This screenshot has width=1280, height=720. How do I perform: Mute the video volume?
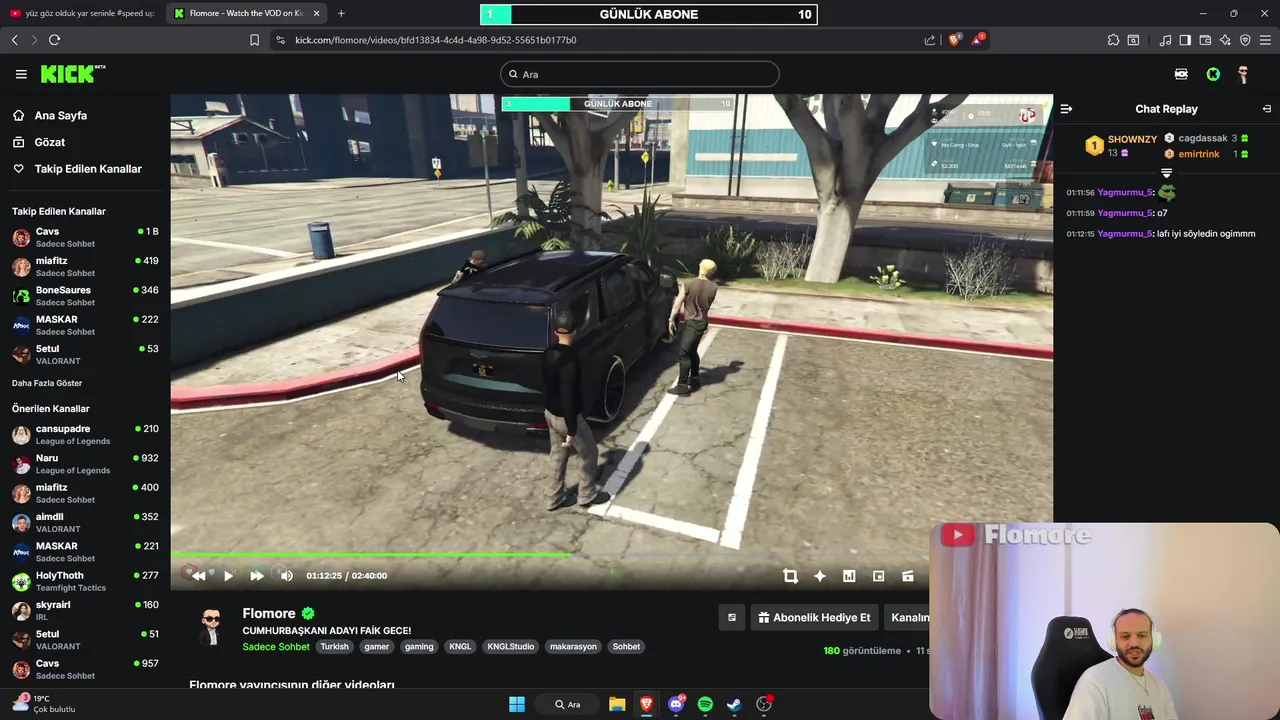click(x=287, y=575)
